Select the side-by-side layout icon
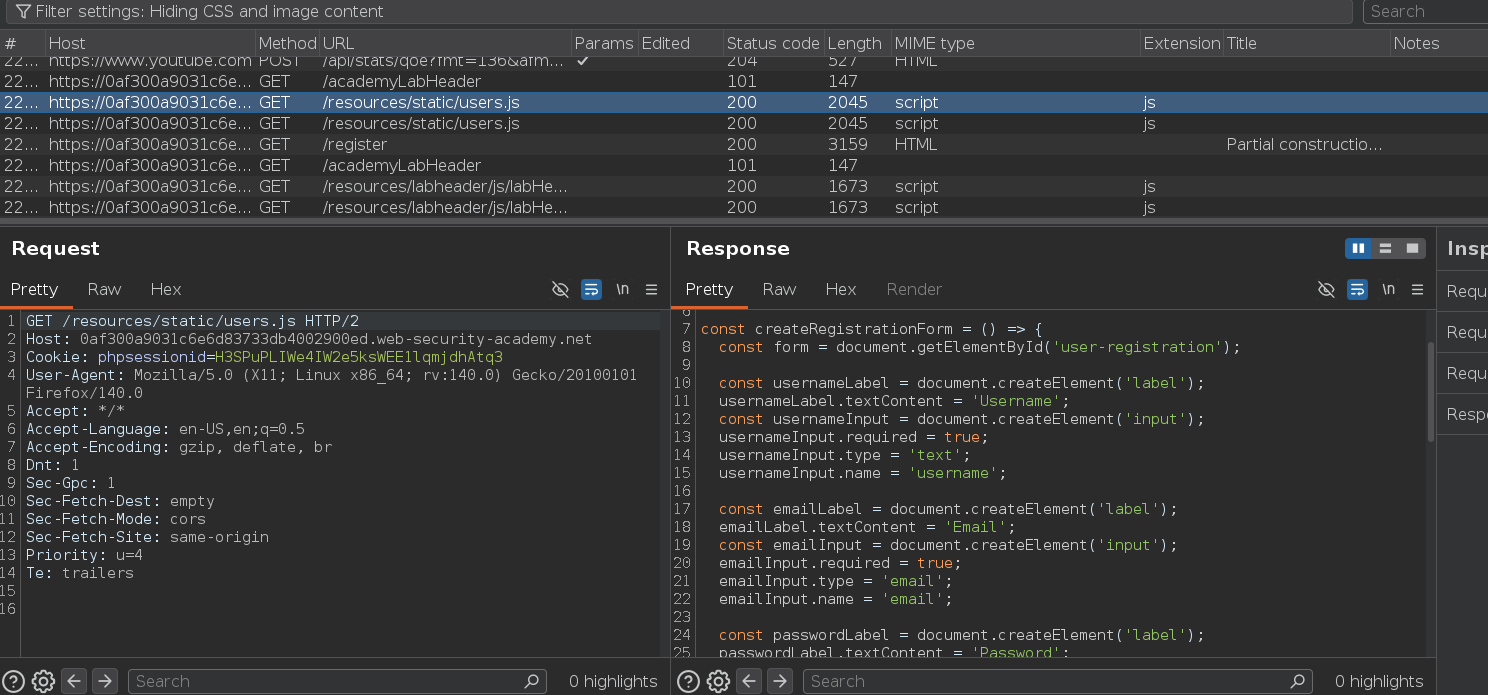 click(1358, 248)
